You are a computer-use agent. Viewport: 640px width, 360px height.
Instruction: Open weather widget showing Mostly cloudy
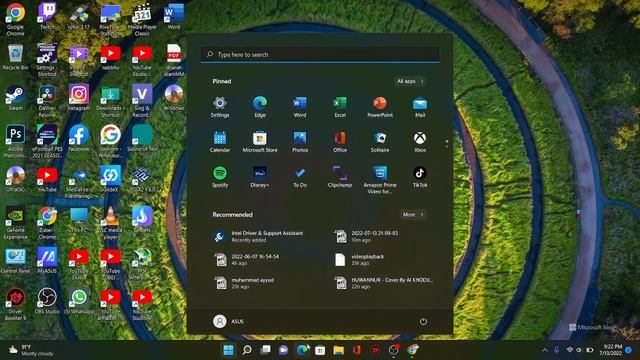point(31,350)
